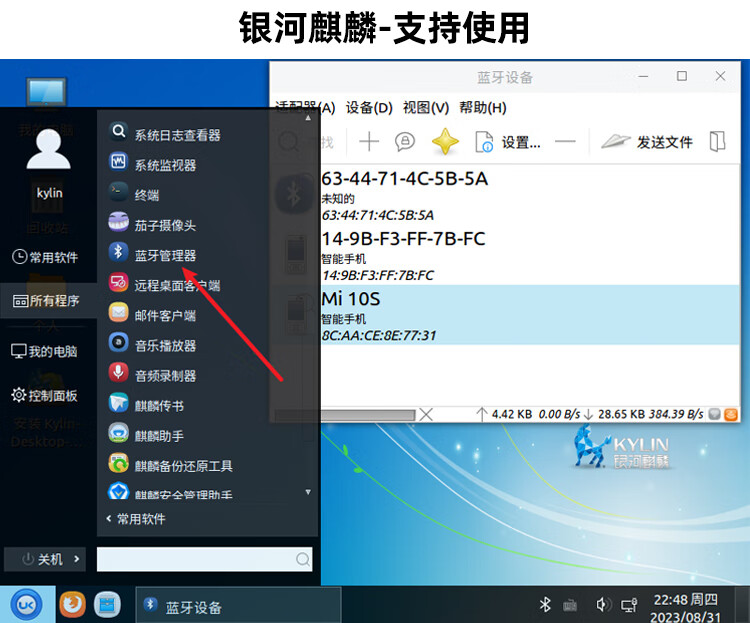Click the minus remove-device toolbar icon
Viewport: 750px width, 623px height.
point(565,142)
